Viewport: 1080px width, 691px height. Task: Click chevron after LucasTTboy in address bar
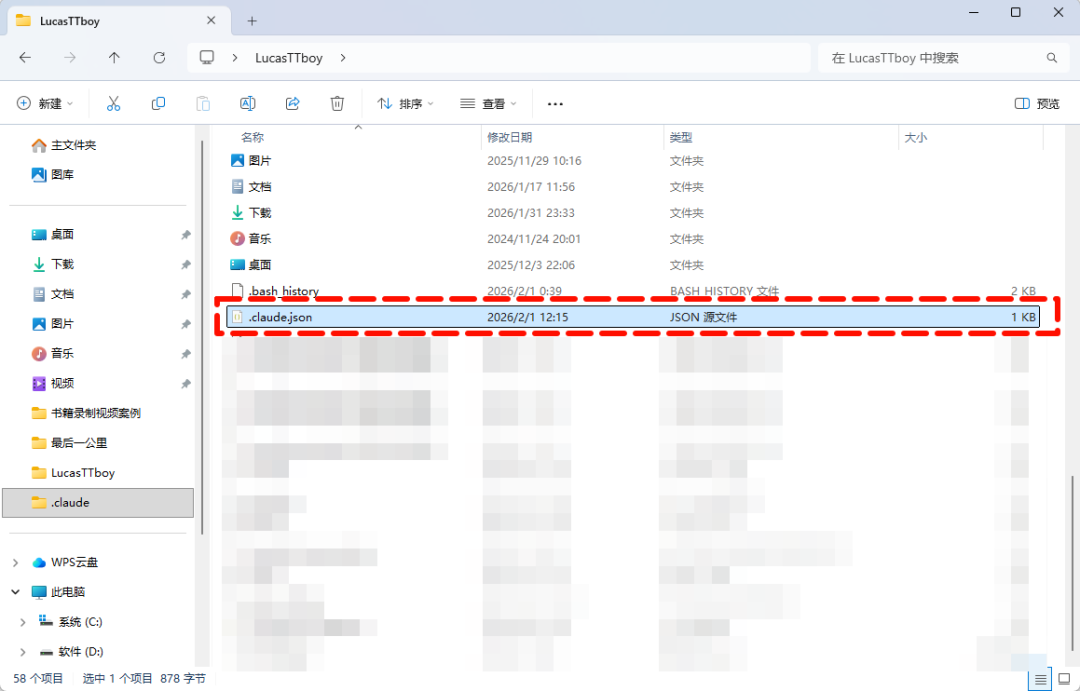(342, 58)
